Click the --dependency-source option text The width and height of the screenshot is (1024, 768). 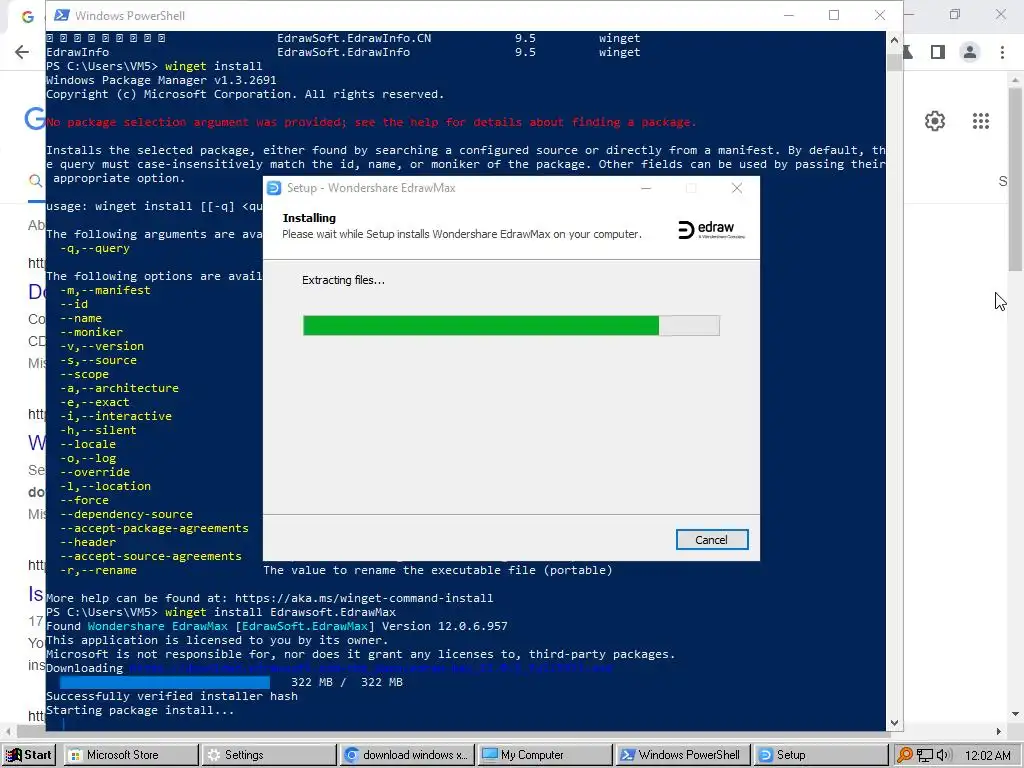(x=126, y=514)
